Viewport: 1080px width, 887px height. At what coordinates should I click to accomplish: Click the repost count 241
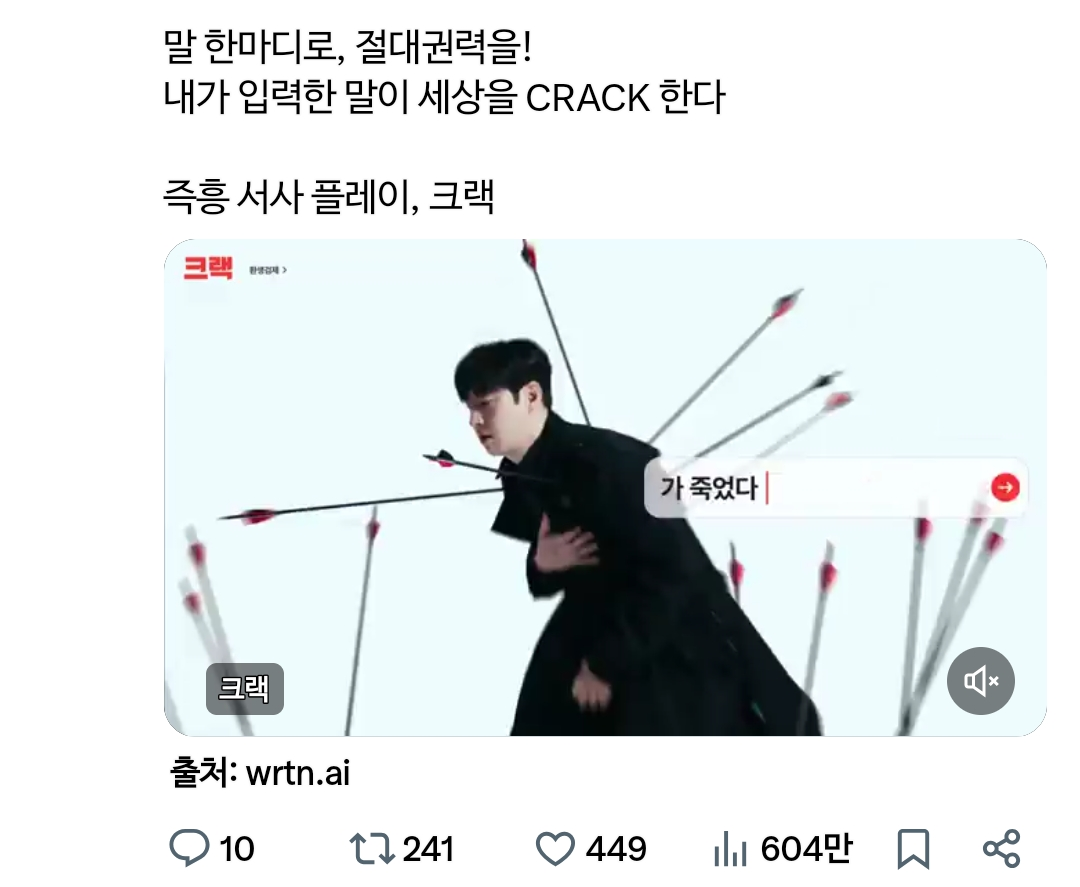(428, 849)
